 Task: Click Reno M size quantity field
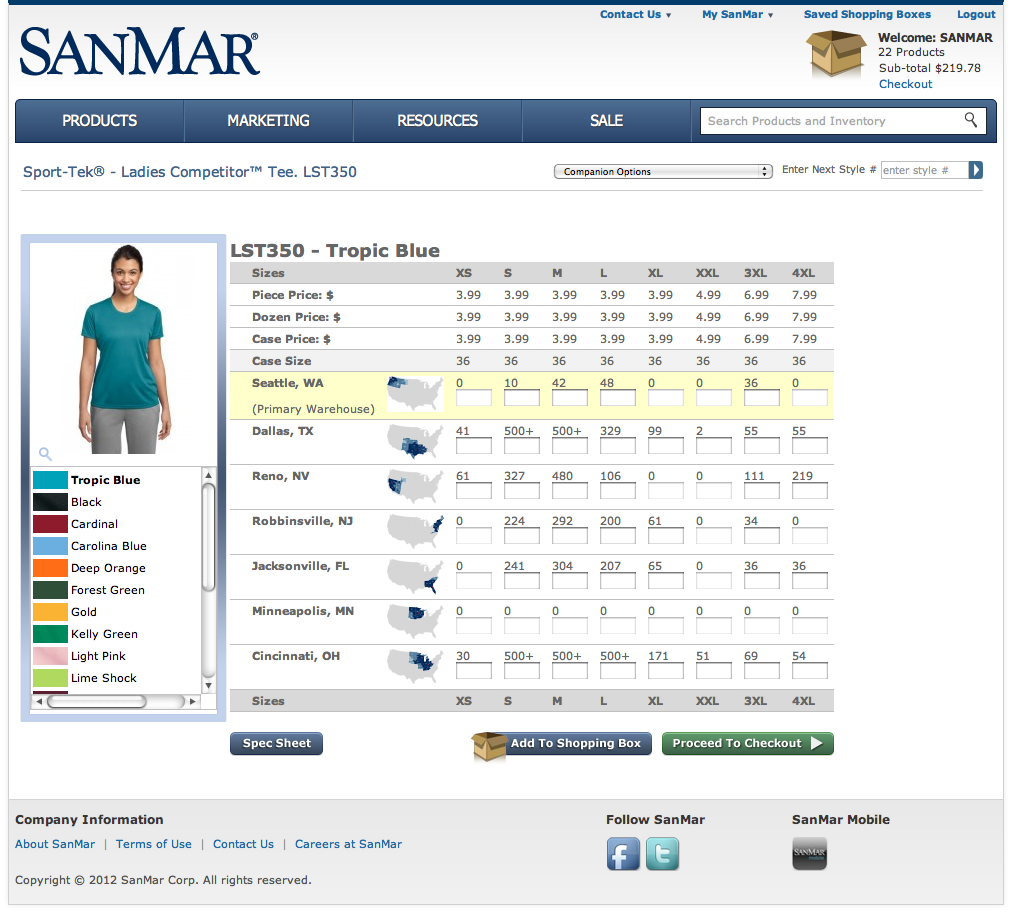tap(570, 490)
